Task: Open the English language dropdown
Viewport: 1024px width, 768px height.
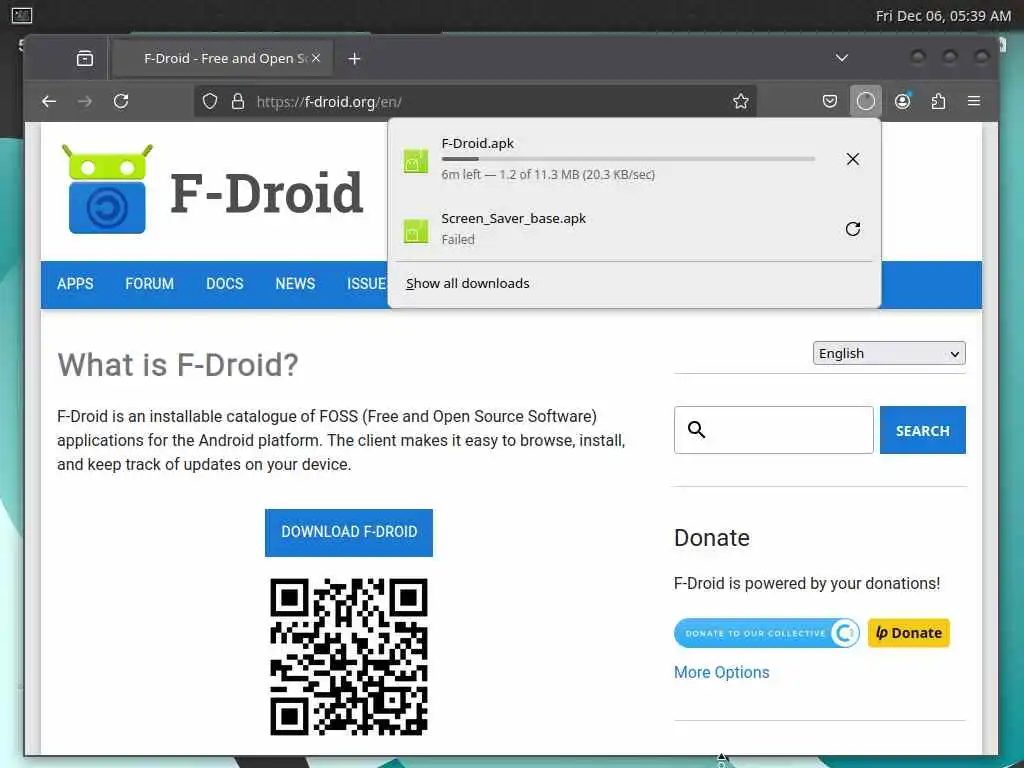Action: tap(889, 353)
